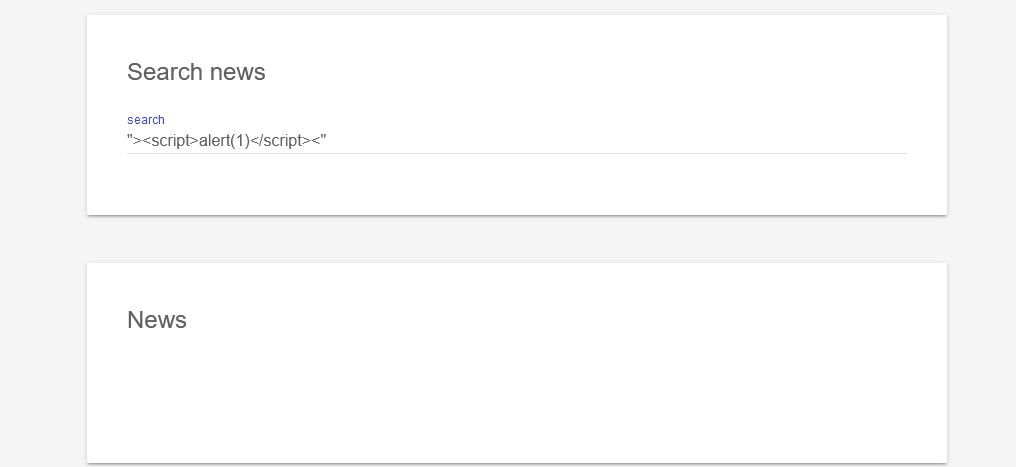The image size is (1016, 467).
Task: Click blank area in Search news card
Action: (516, 185)
